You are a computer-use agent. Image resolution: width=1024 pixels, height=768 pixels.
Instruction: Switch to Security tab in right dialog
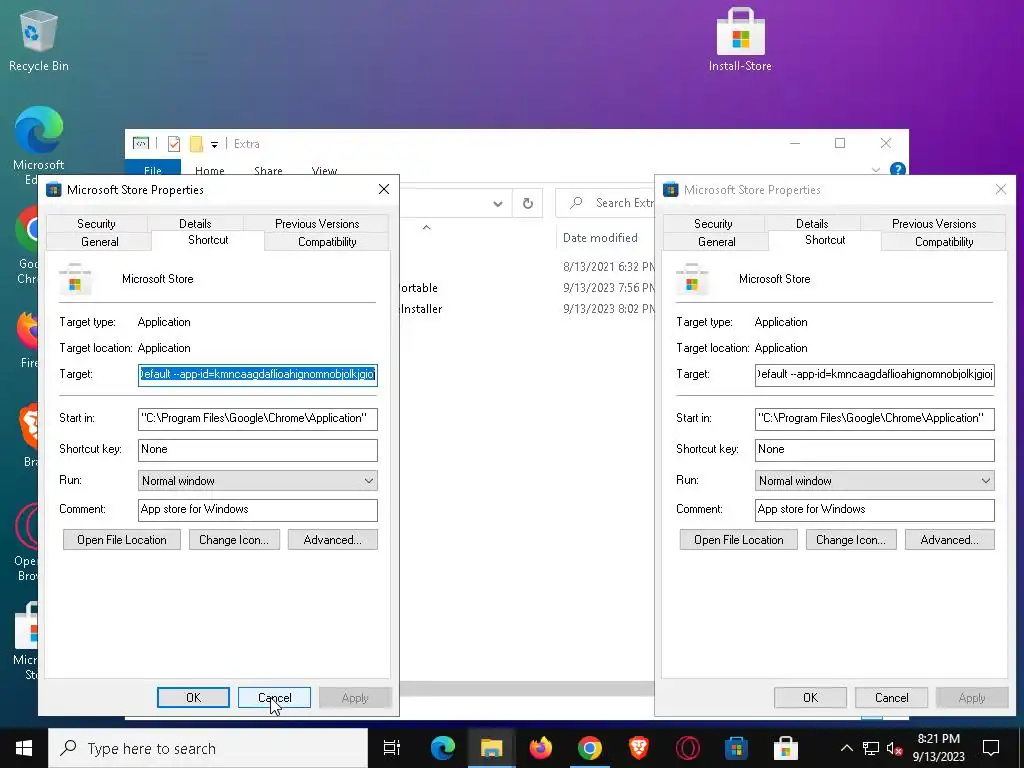click(x=712, y=223)
